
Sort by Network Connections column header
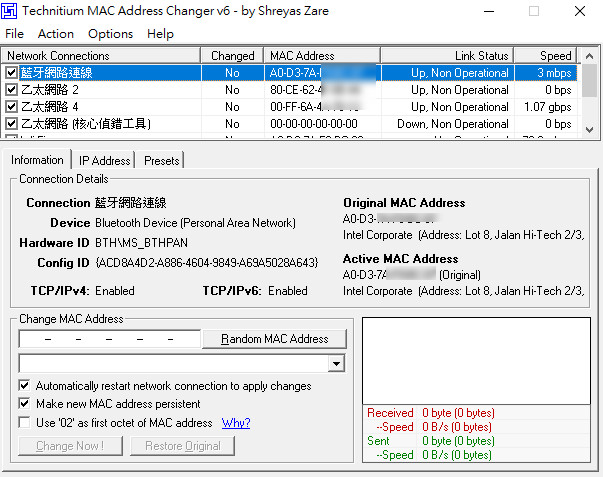pyautogui.click(x=100, y=56)
